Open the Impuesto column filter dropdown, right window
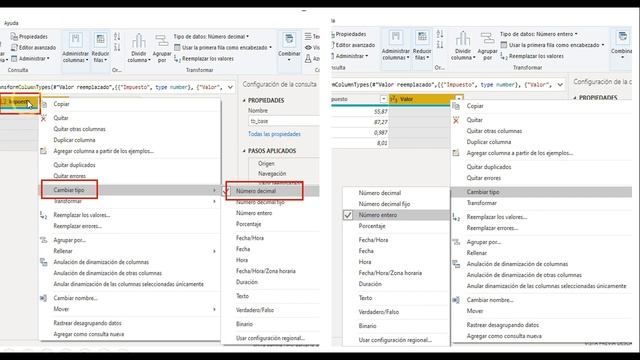640x360 pixels. point(383,99)
